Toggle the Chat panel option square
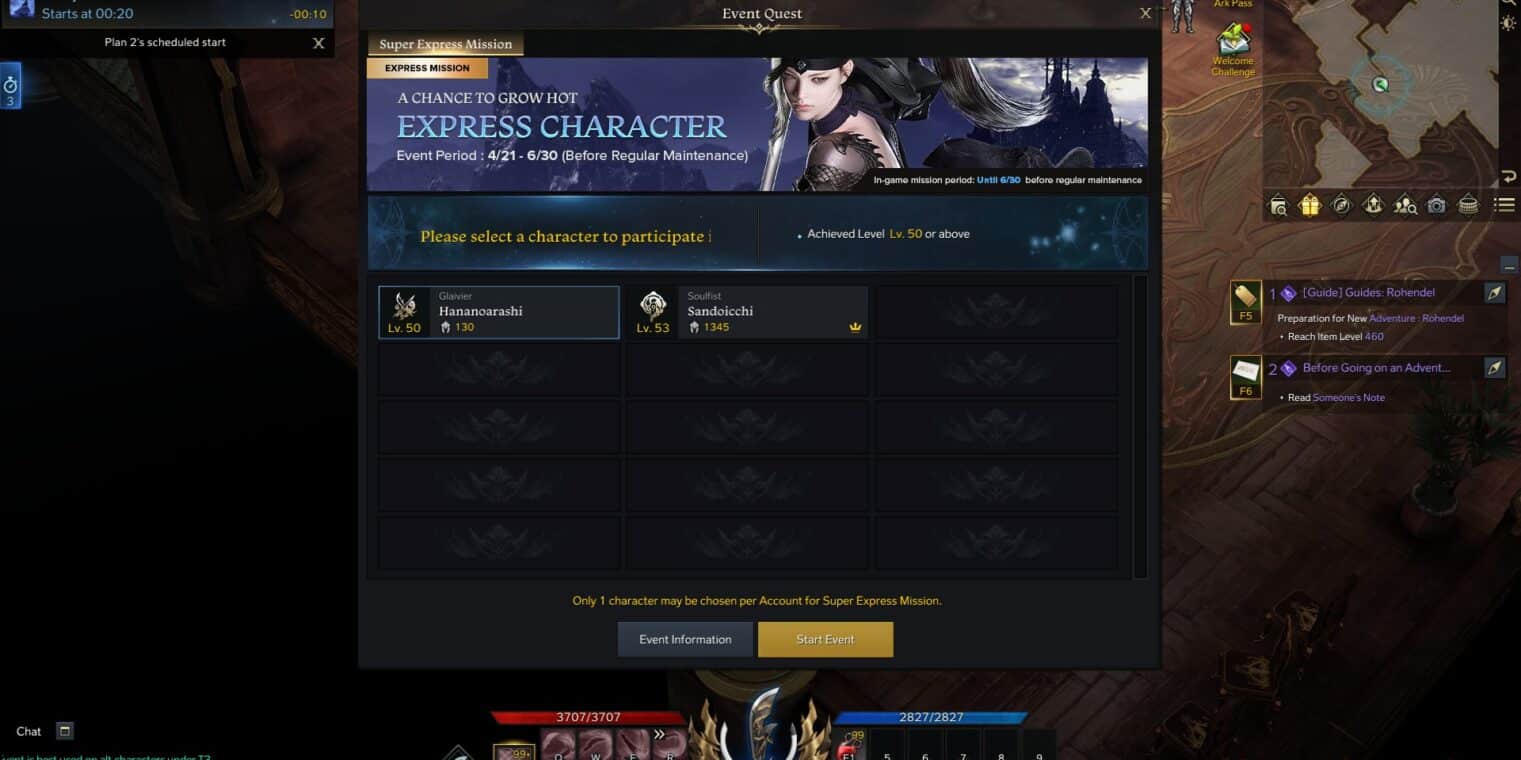The width and height of the screenshot is (1521, 760). pos(65,731)
